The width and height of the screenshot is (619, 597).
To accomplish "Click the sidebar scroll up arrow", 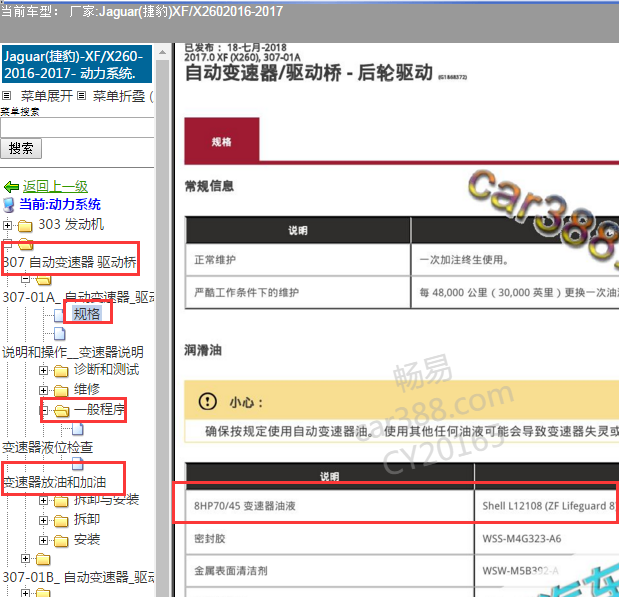I will pos(162,52).
